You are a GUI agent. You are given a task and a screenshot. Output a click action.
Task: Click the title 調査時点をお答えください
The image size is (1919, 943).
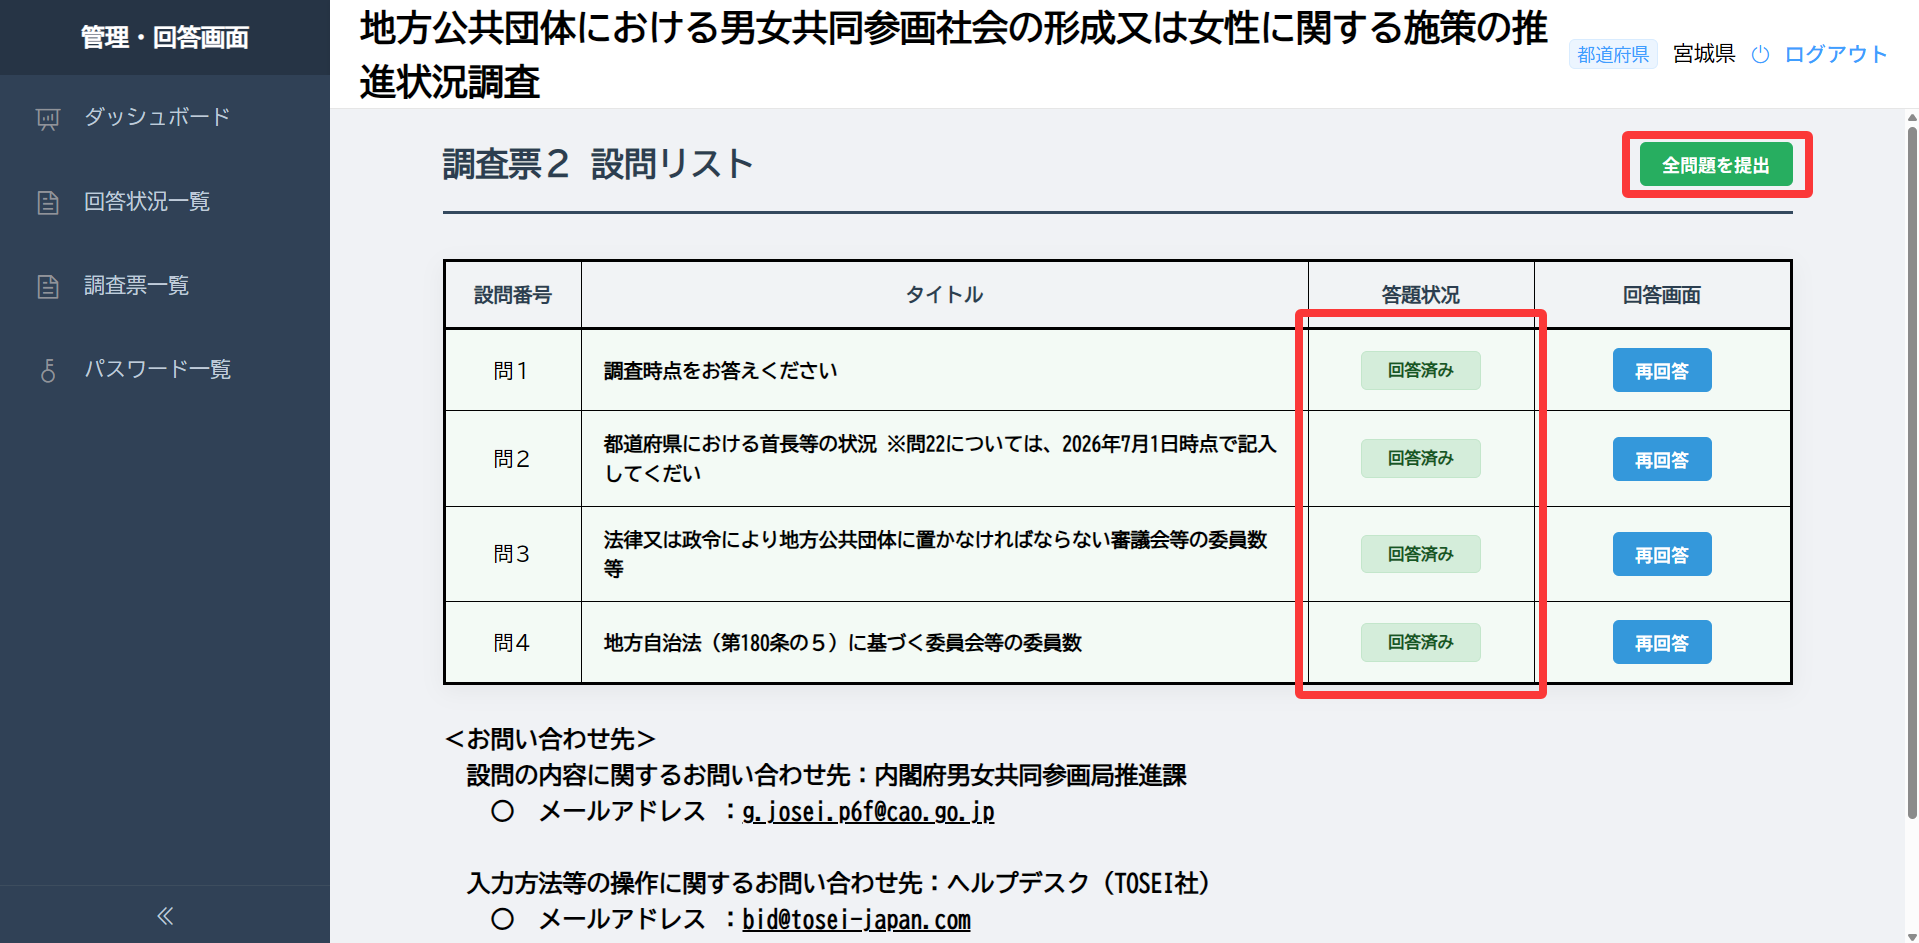pyautogui.click(x=720, y=371)
